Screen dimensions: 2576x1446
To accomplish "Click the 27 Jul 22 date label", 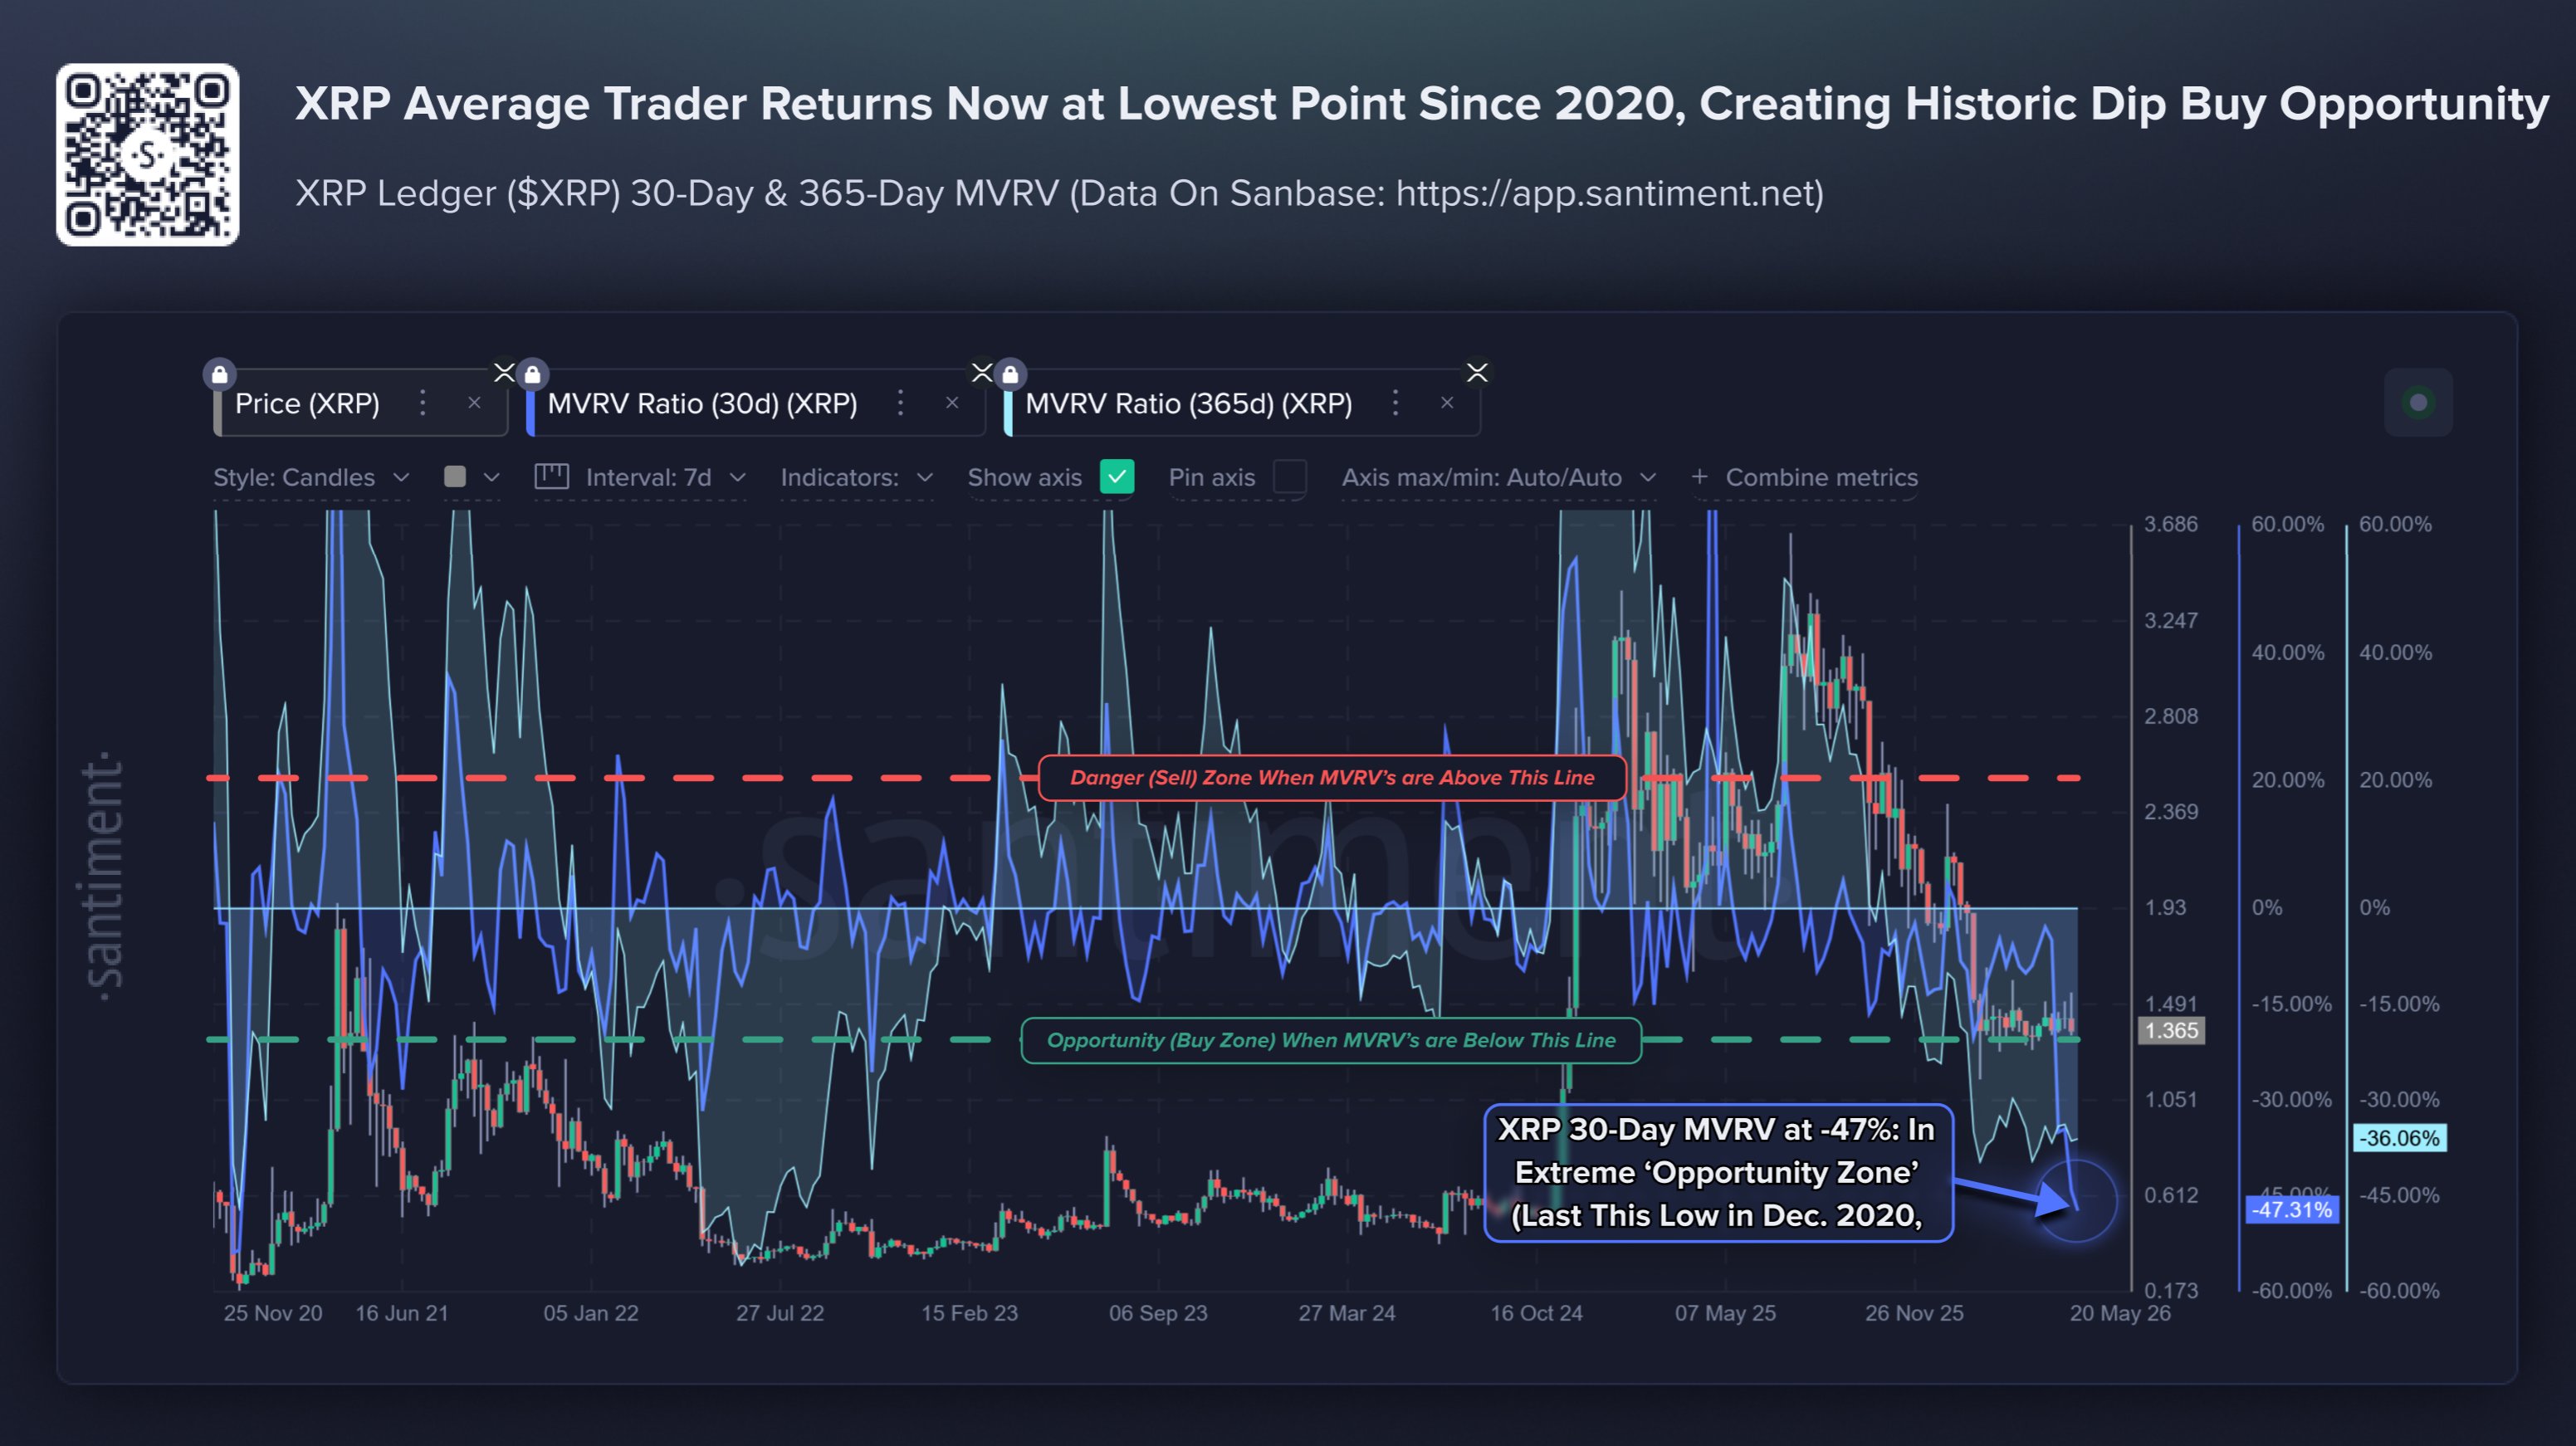I will point(780,1313).
